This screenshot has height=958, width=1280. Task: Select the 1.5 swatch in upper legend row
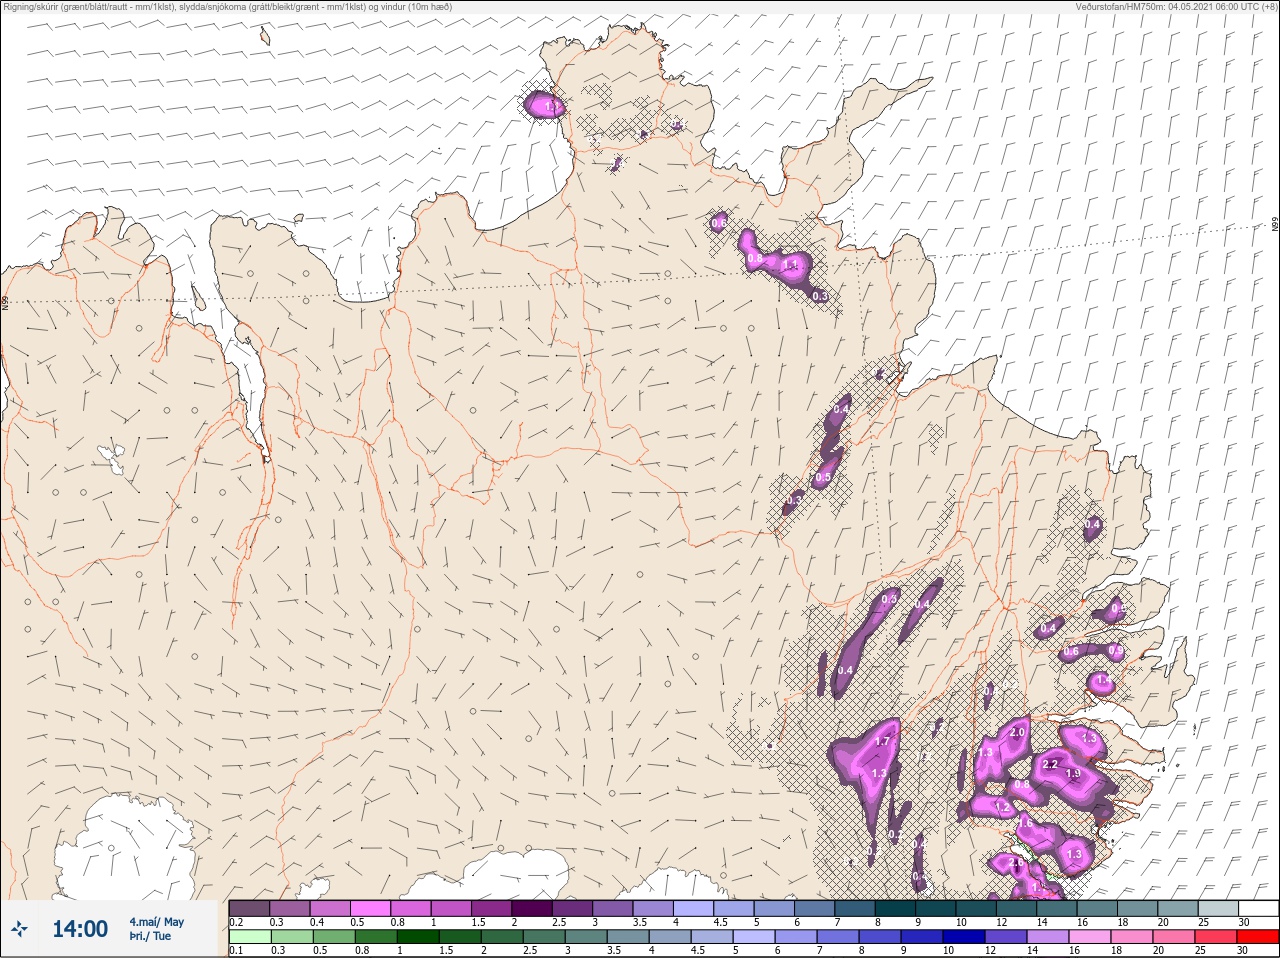click(x=491, y=908)
